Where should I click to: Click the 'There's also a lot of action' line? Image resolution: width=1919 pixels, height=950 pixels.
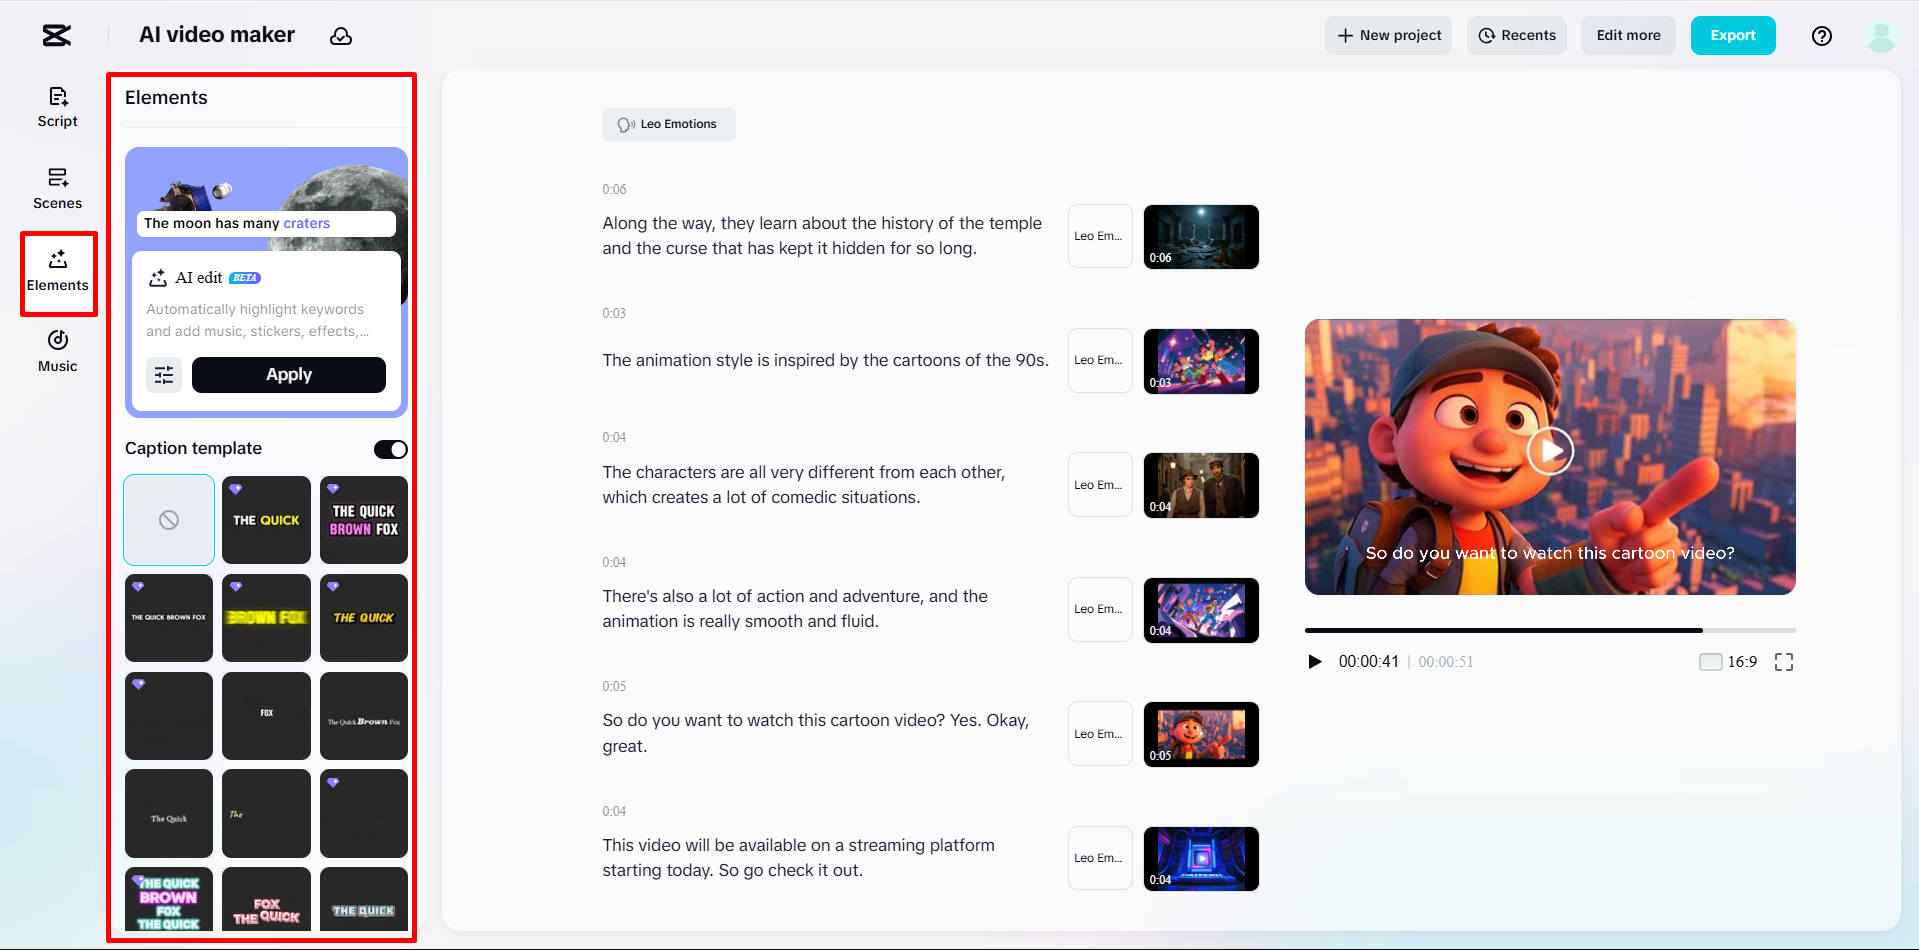(795, 609)
